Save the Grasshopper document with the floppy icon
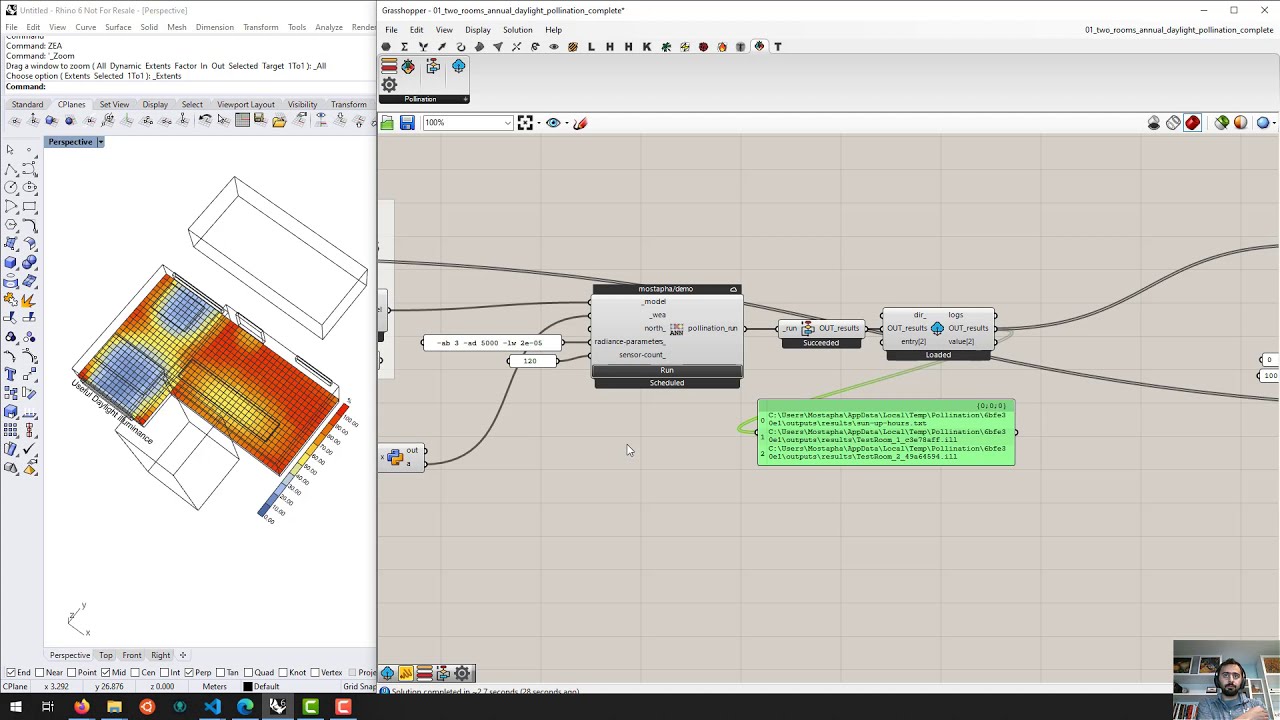The height and width of the screenshot is (720, 1280). [407, 123]
